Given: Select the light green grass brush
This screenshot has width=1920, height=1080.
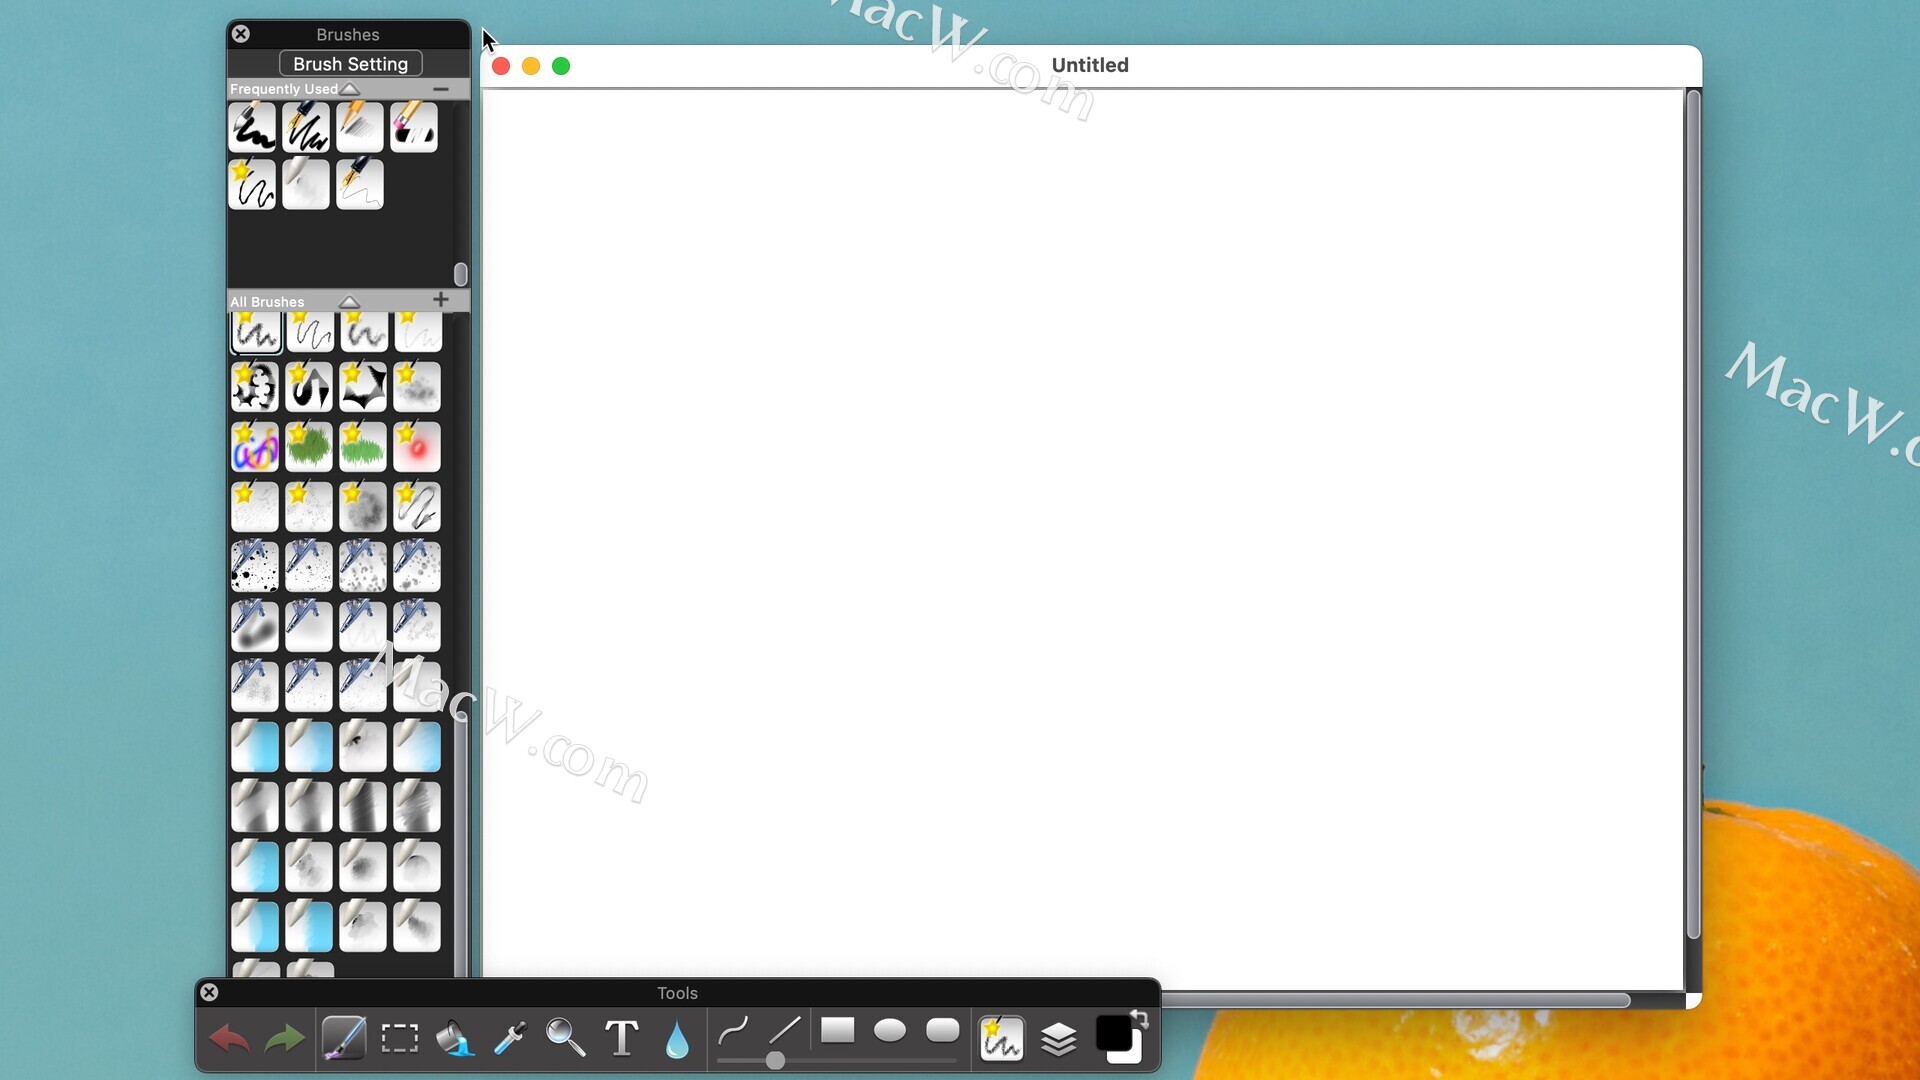Looking at the screenshot, I should point(363,447).
